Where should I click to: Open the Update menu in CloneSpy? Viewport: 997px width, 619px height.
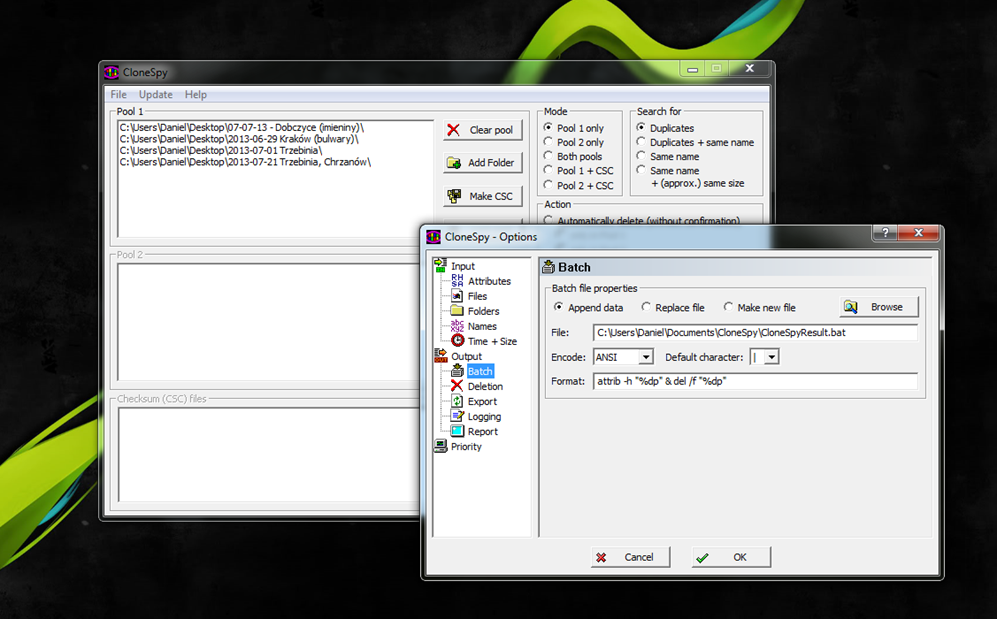click(156, 94)
